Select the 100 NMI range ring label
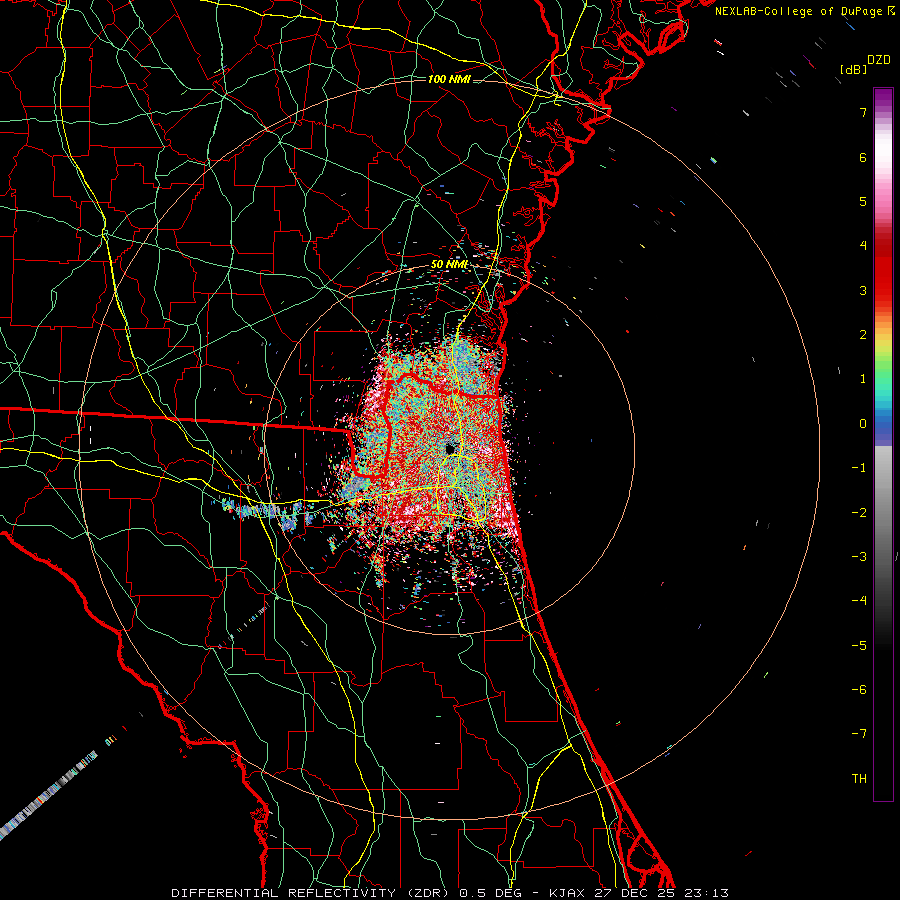The height and width of the screenshot is (900, 900). coord(449,79)
